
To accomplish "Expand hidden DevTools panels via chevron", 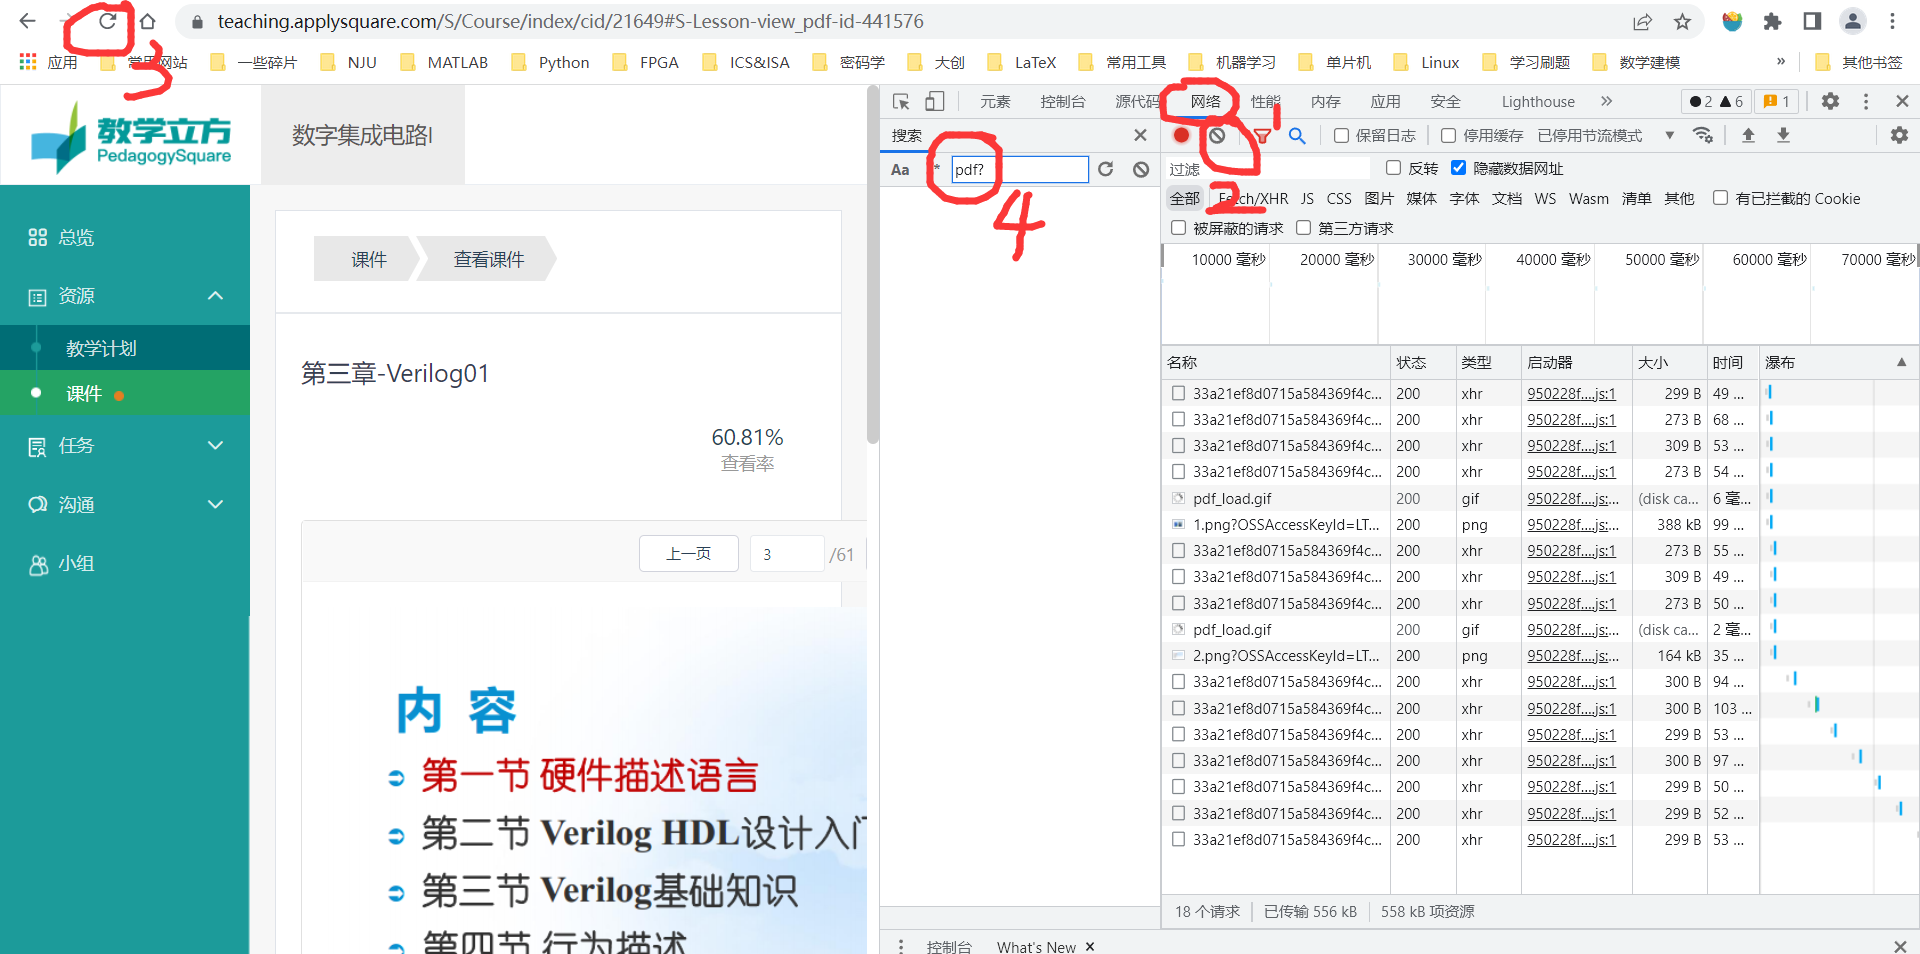I will tap(1606, 101).
